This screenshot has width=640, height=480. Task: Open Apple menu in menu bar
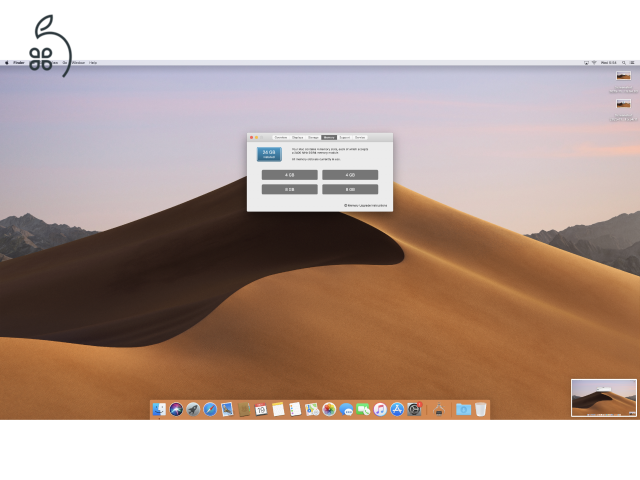pos(7,63)
